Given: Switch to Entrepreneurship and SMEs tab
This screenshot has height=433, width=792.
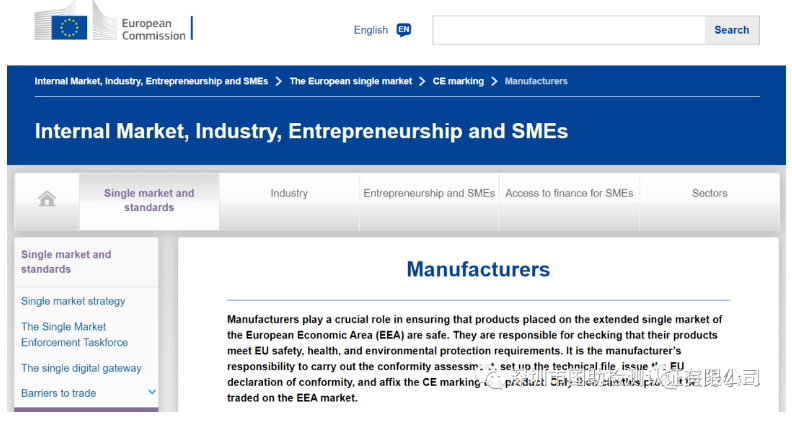Looking at the screenshot, I should 429,193.
